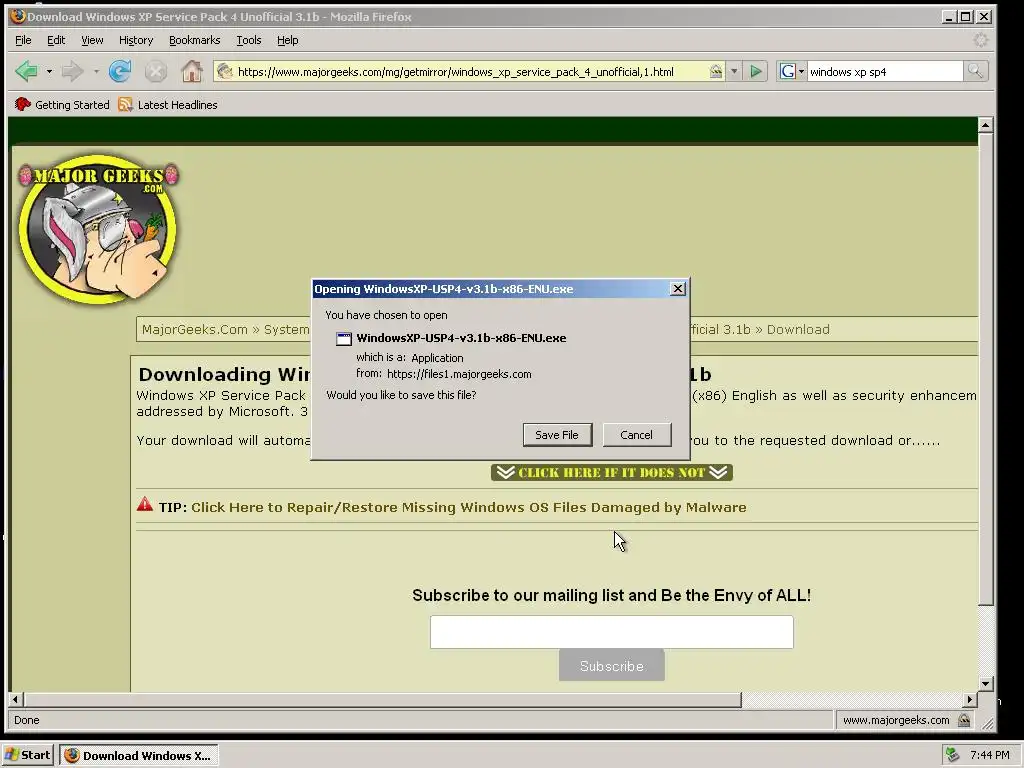1024x768 pixels.
Task: Open the Bookmarks menu
Action: coord(195,40)
